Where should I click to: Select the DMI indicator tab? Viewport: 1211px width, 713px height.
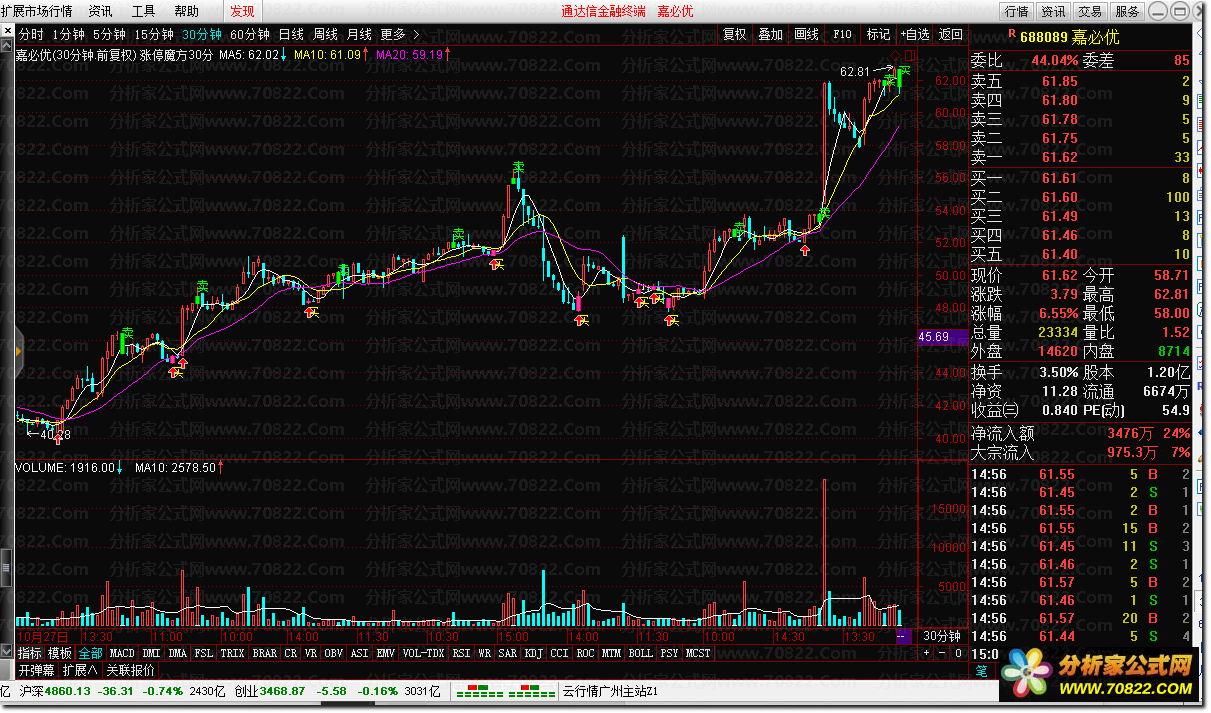(152, 653)
